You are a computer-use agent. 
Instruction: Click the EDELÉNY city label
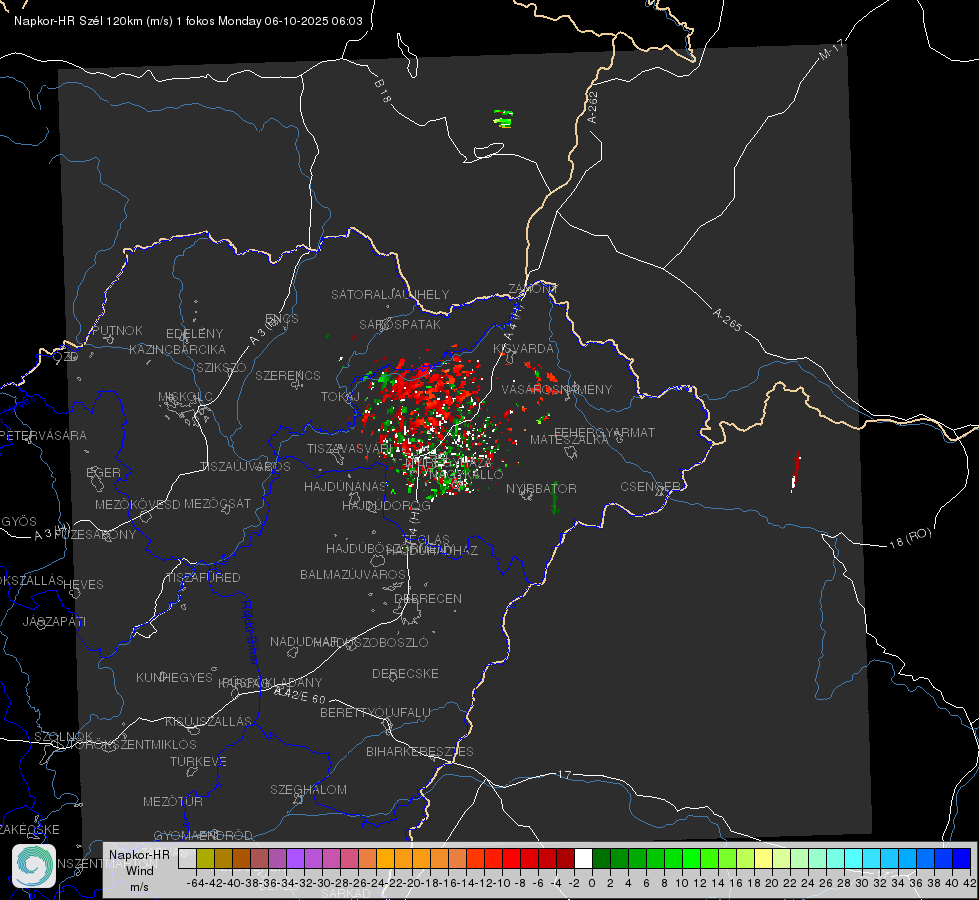[x=194, y=333]
